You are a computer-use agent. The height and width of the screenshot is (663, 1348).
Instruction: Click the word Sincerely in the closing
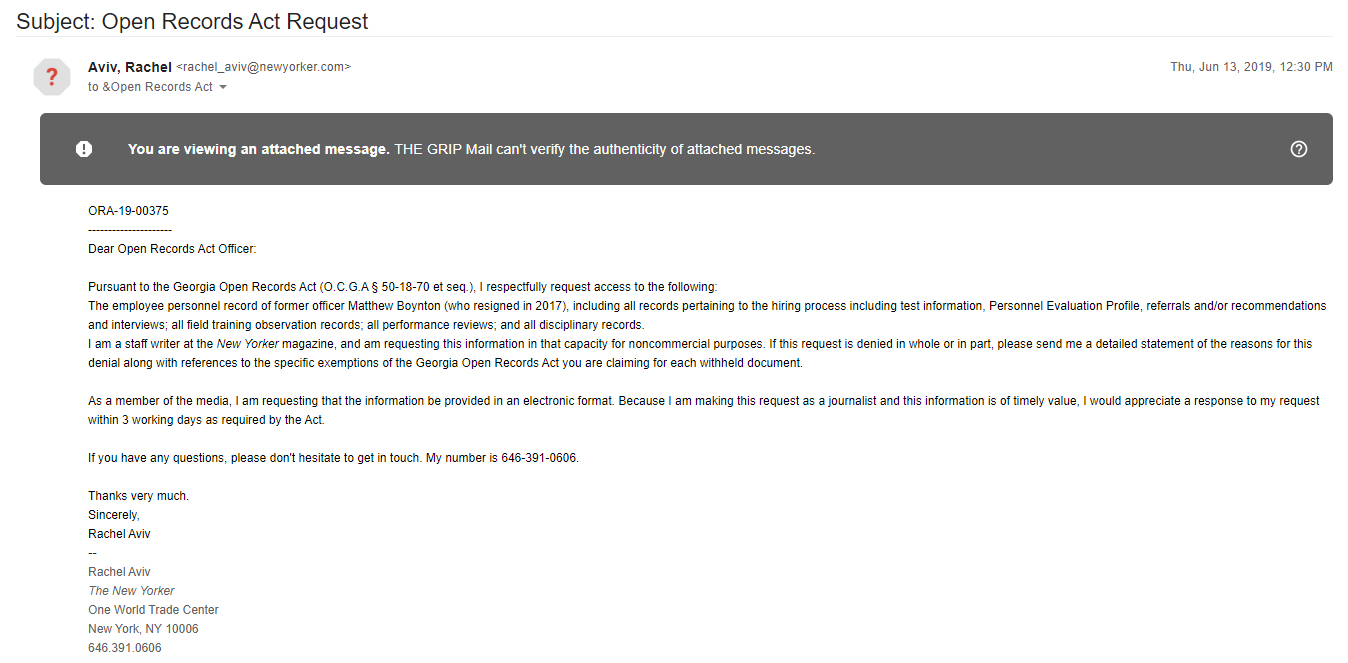(x=114, y=515)
